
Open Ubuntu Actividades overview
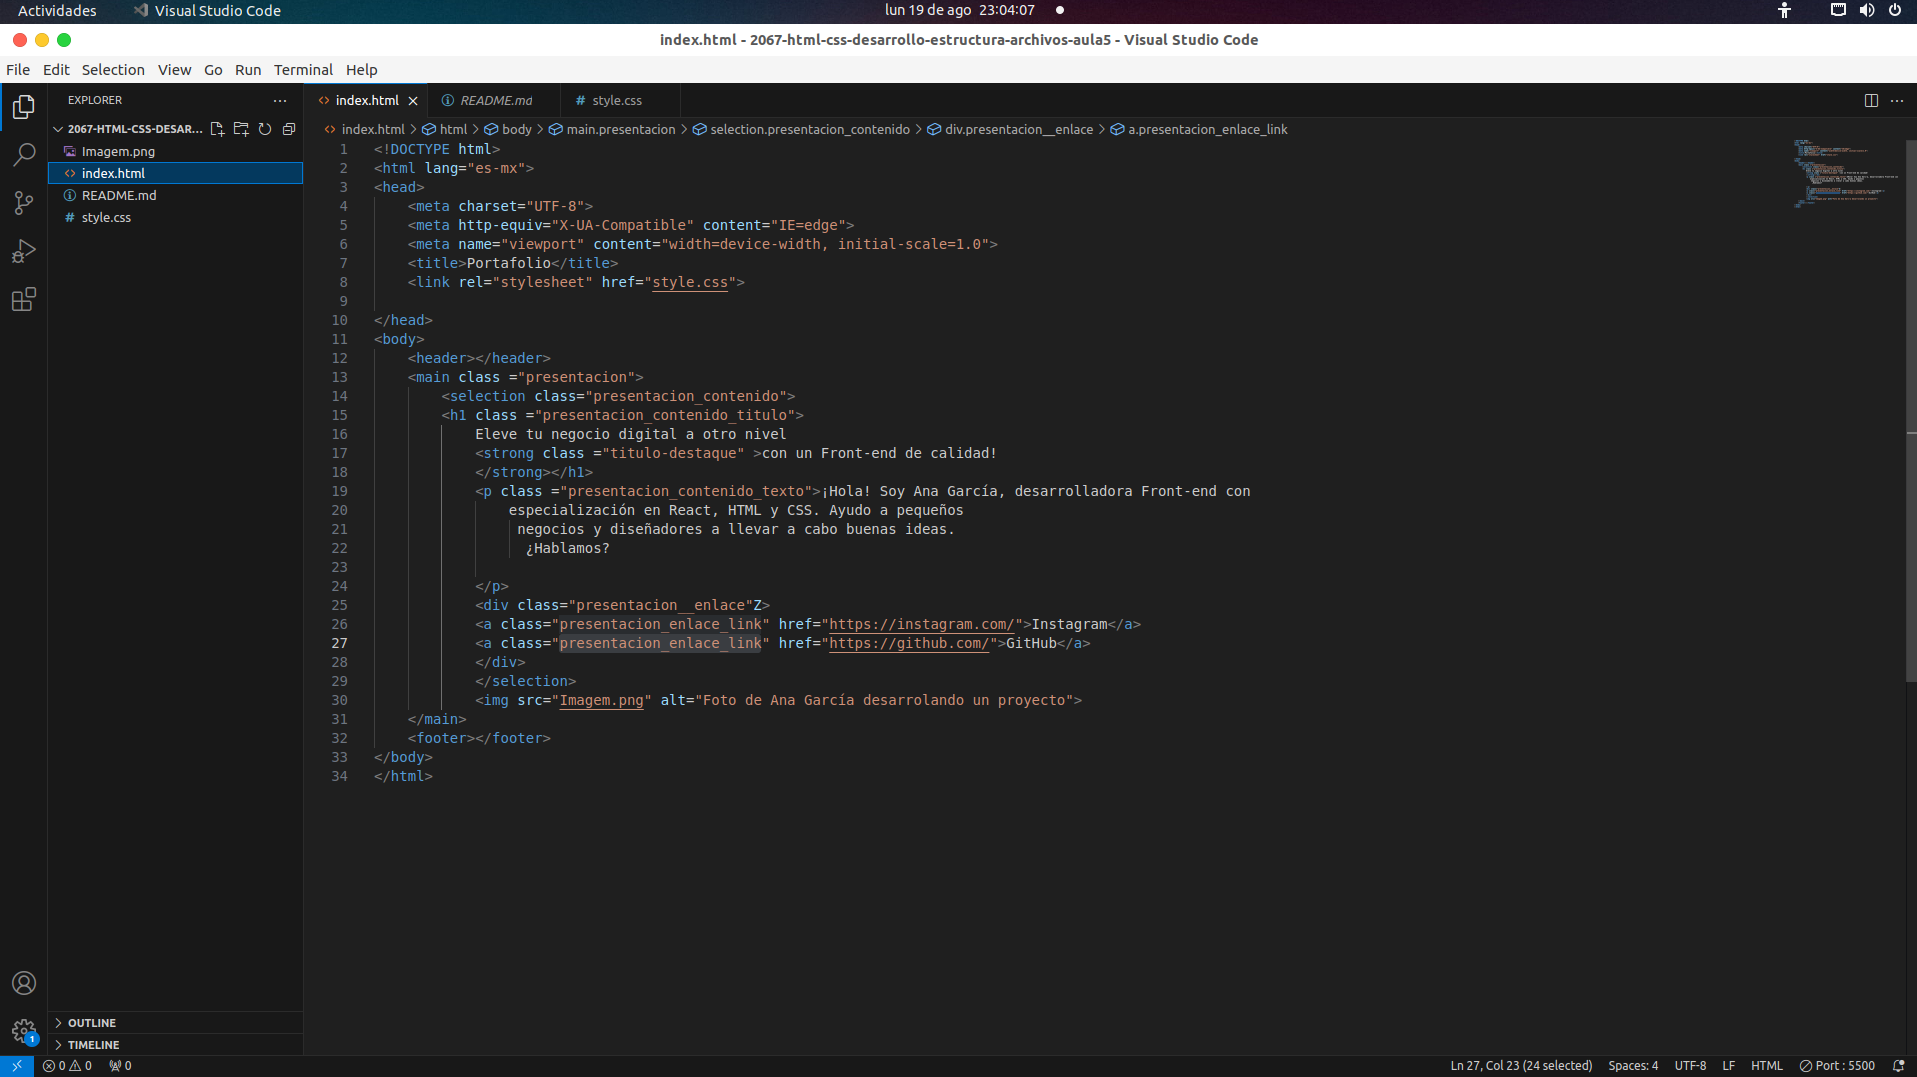57,10
